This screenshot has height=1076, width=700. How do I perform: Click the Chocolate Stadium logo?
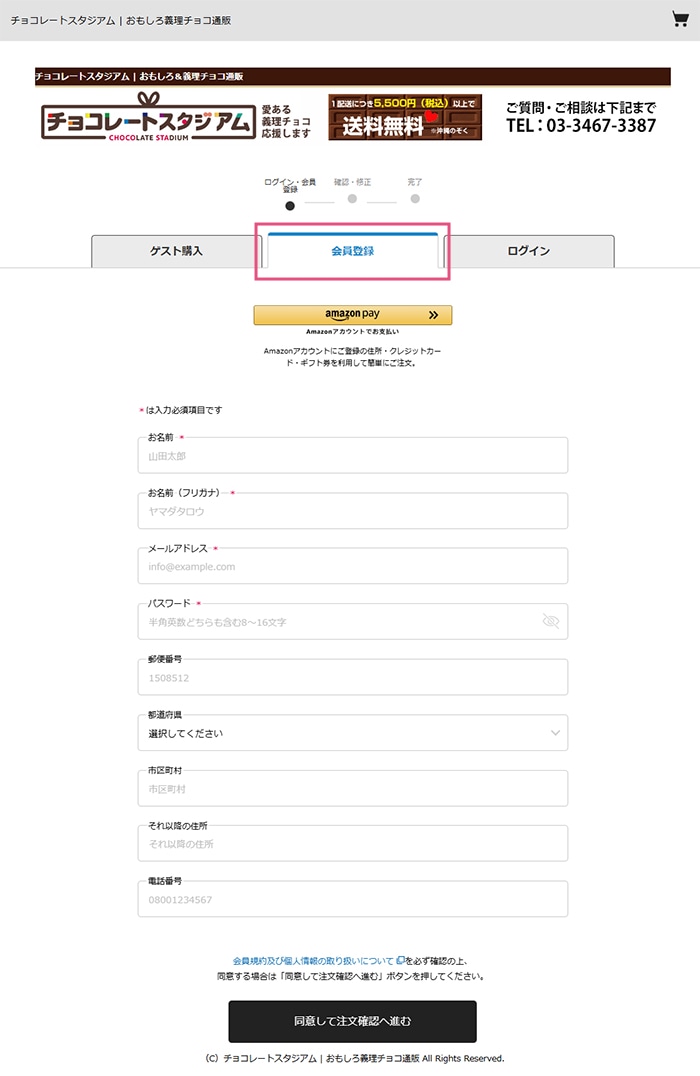point(147,118)
